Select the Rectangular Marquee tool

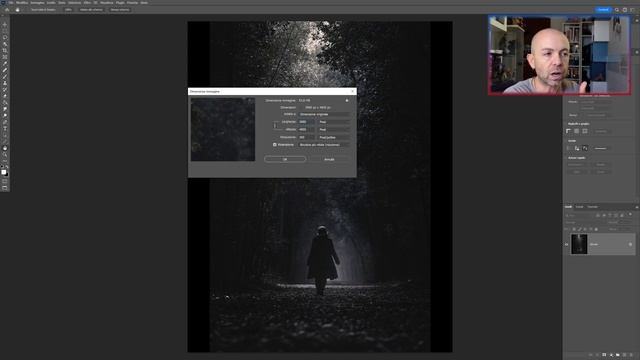click(x=5, y=31)
